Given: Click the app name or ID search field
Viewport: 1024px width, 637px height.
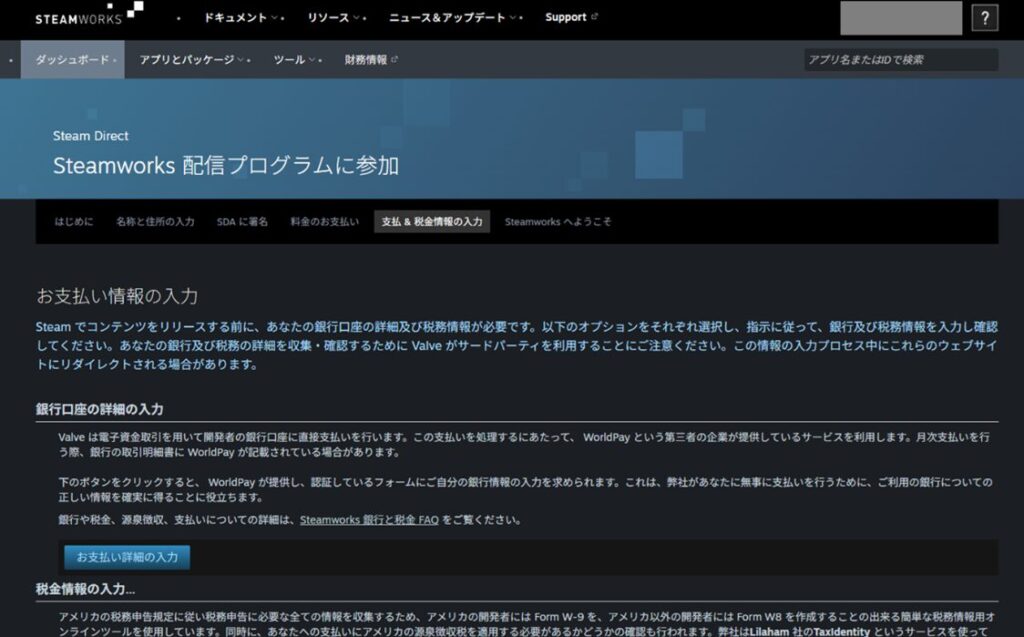Looking at the screenshot, I should pos(900,60).
